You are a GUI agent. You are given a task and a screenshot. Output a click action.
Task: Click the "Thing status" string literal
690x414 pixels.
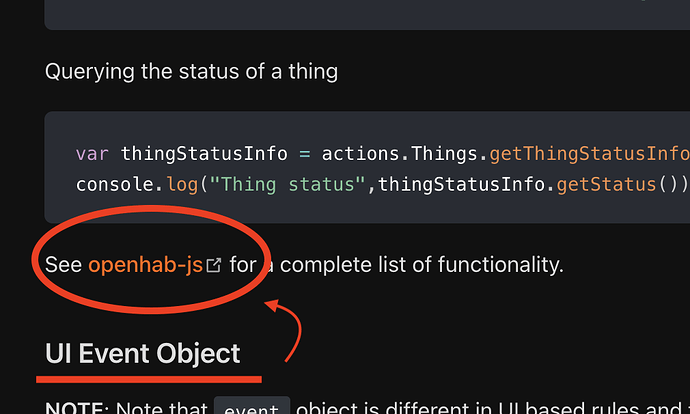click(287, 184)
